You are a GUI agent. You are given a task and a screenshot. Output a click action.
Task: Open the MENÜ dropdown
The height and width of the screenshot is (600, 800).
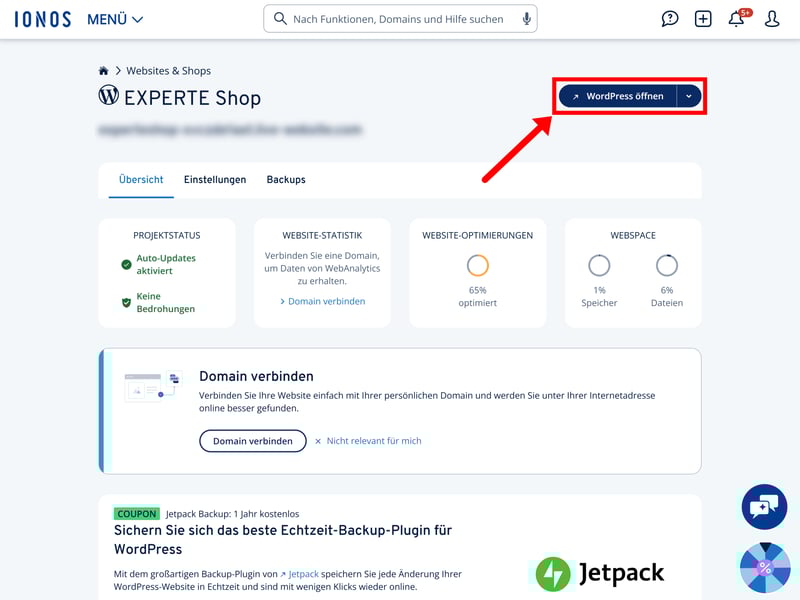115,19
